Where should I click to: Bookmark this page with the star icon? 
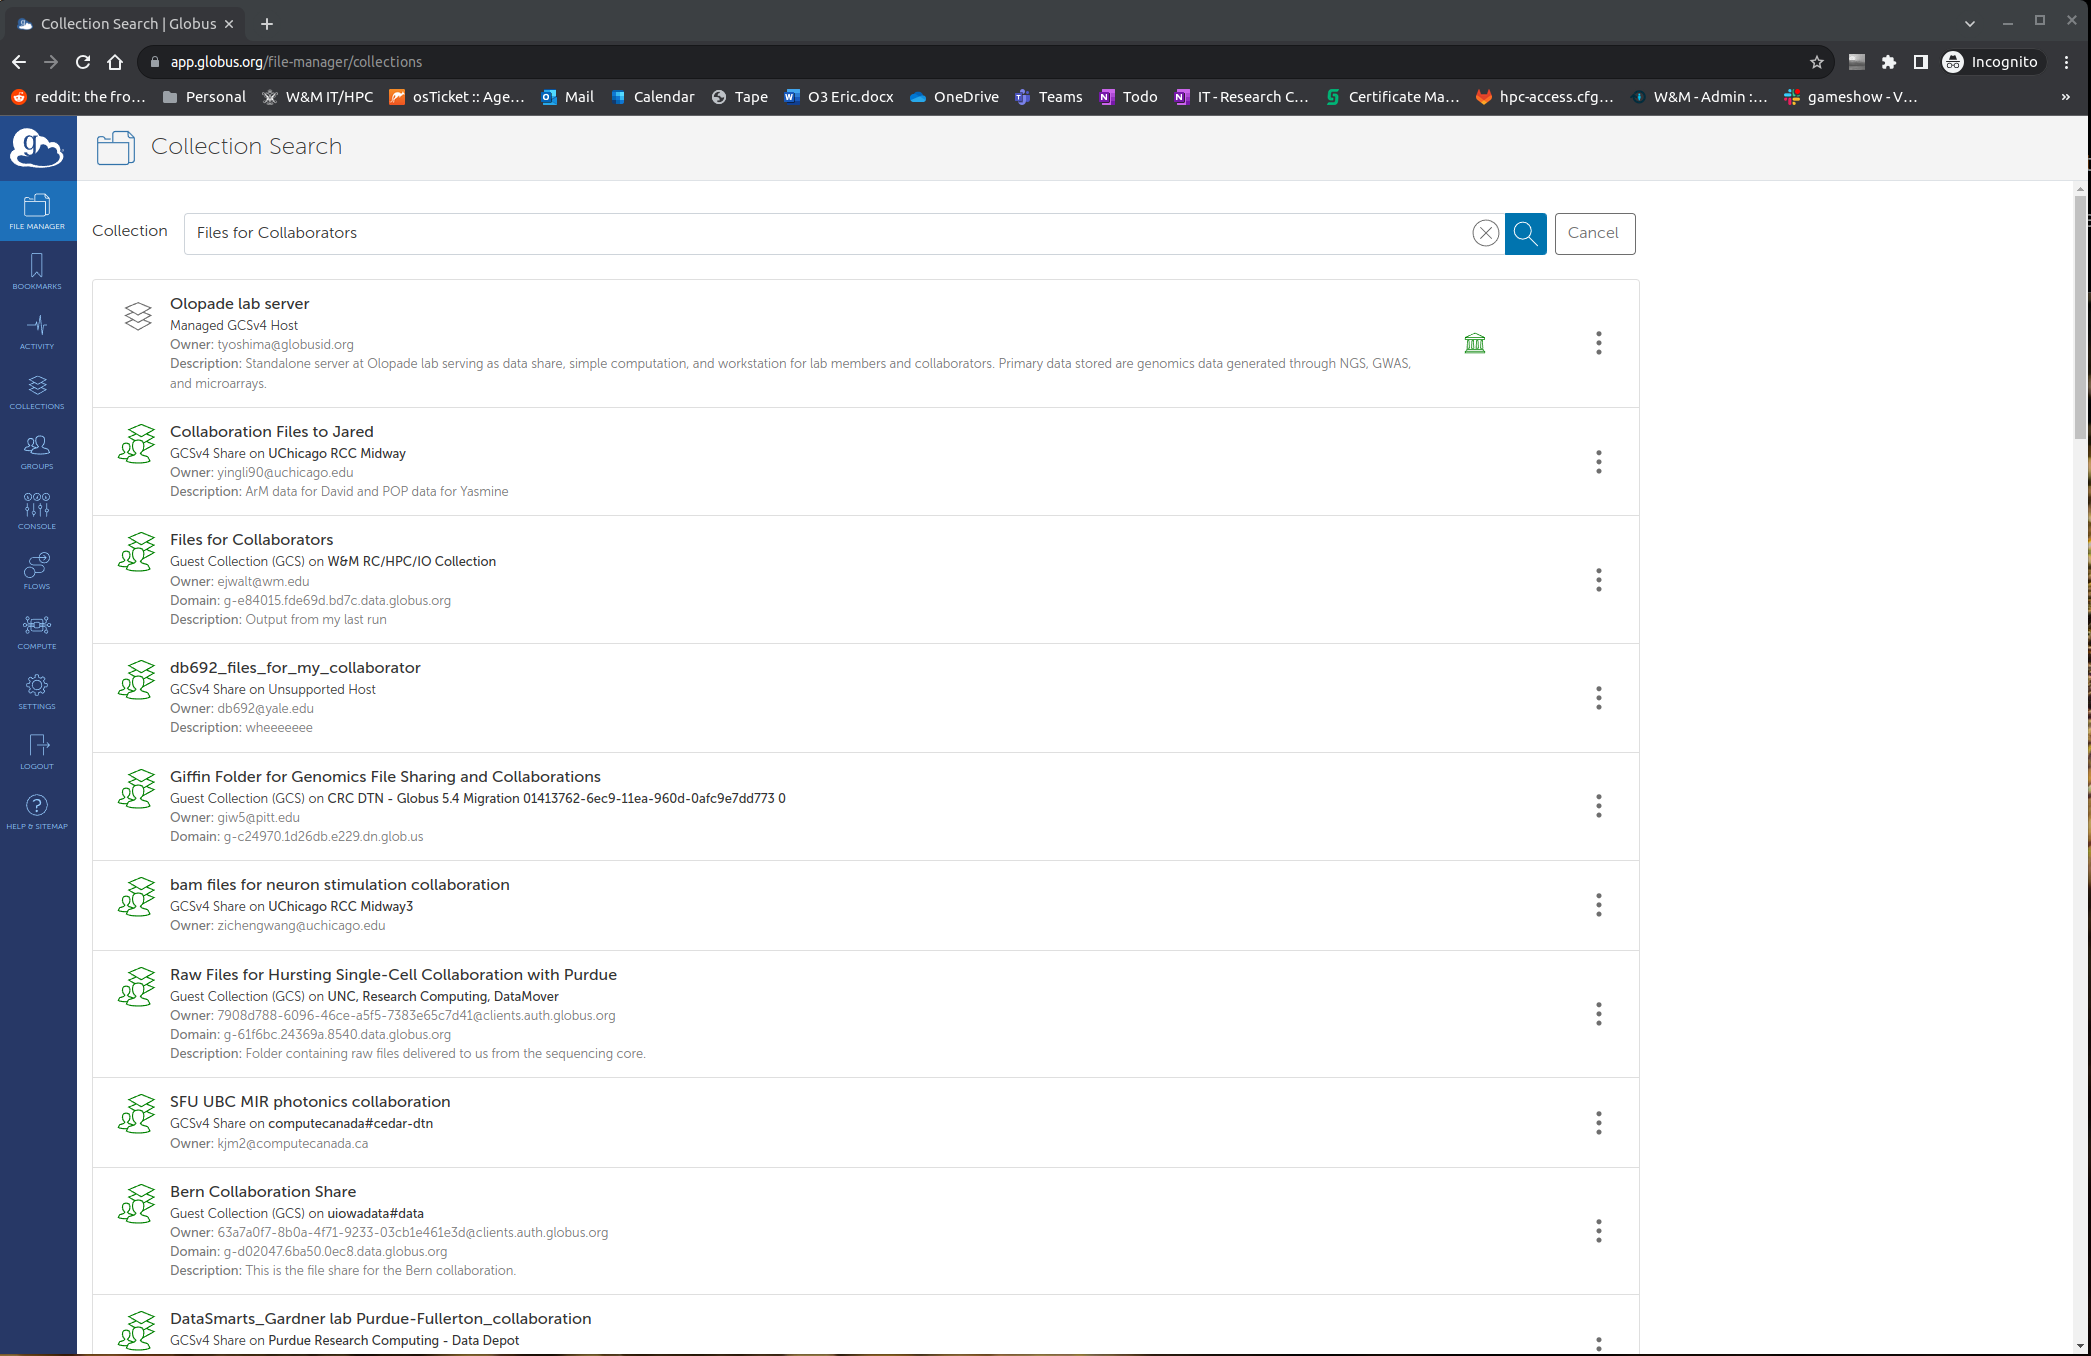pyautogui.click(x=1816, y=62)
